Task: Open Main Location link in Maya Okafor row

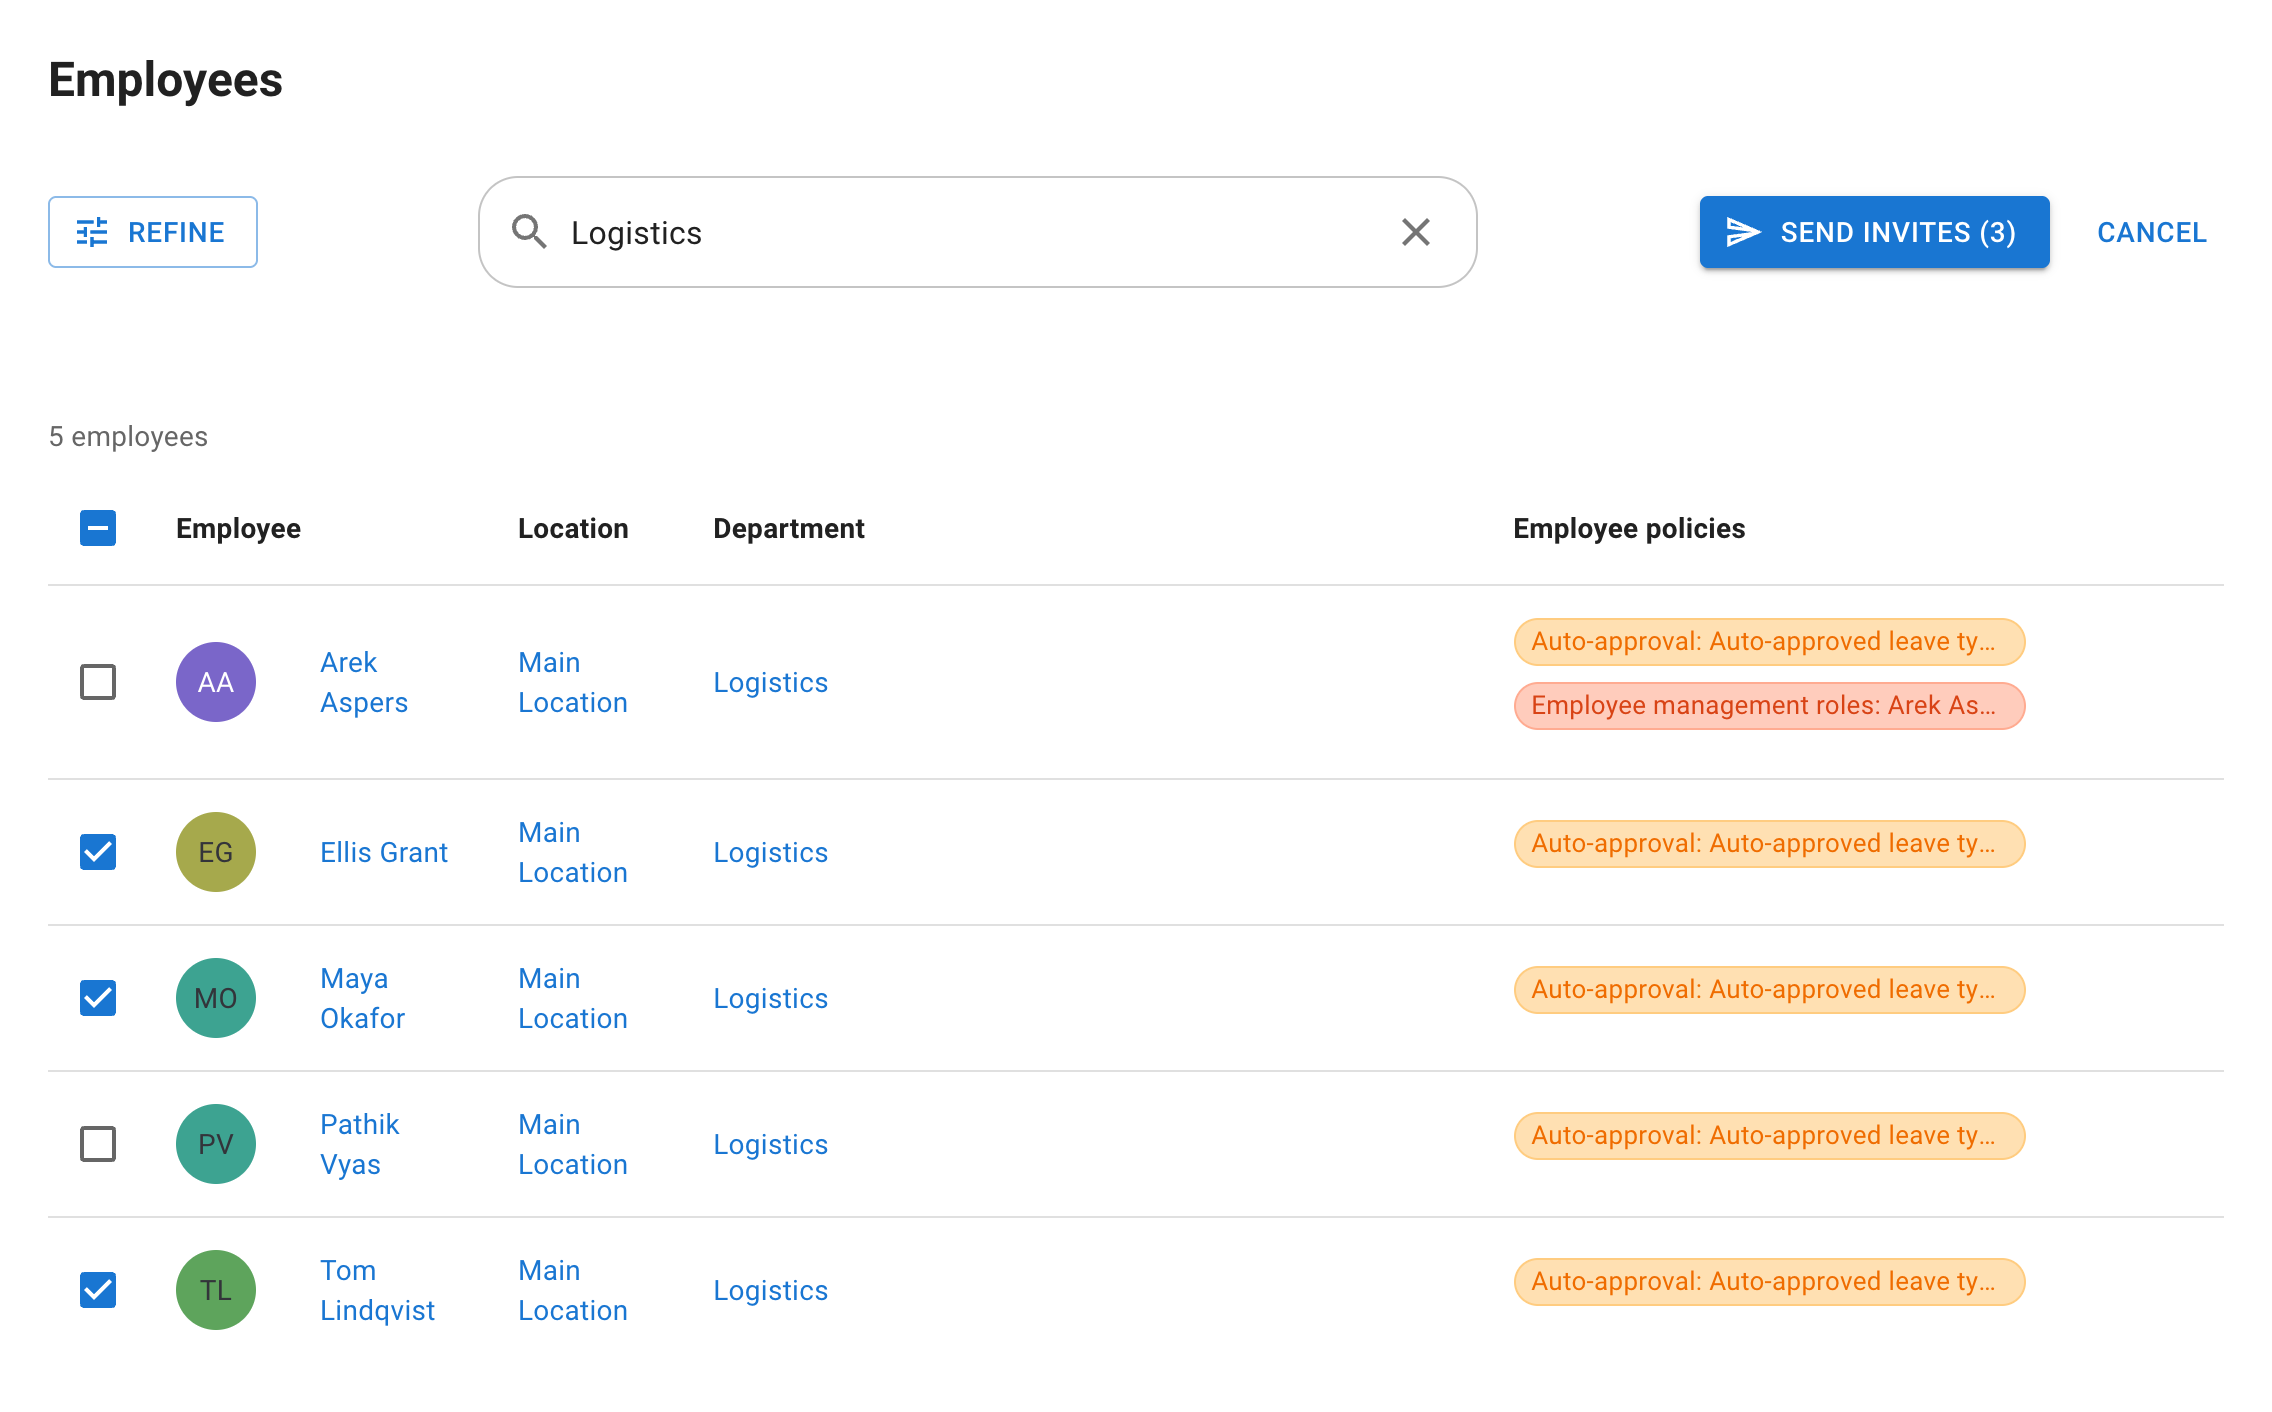Action: tap(573, 998)
